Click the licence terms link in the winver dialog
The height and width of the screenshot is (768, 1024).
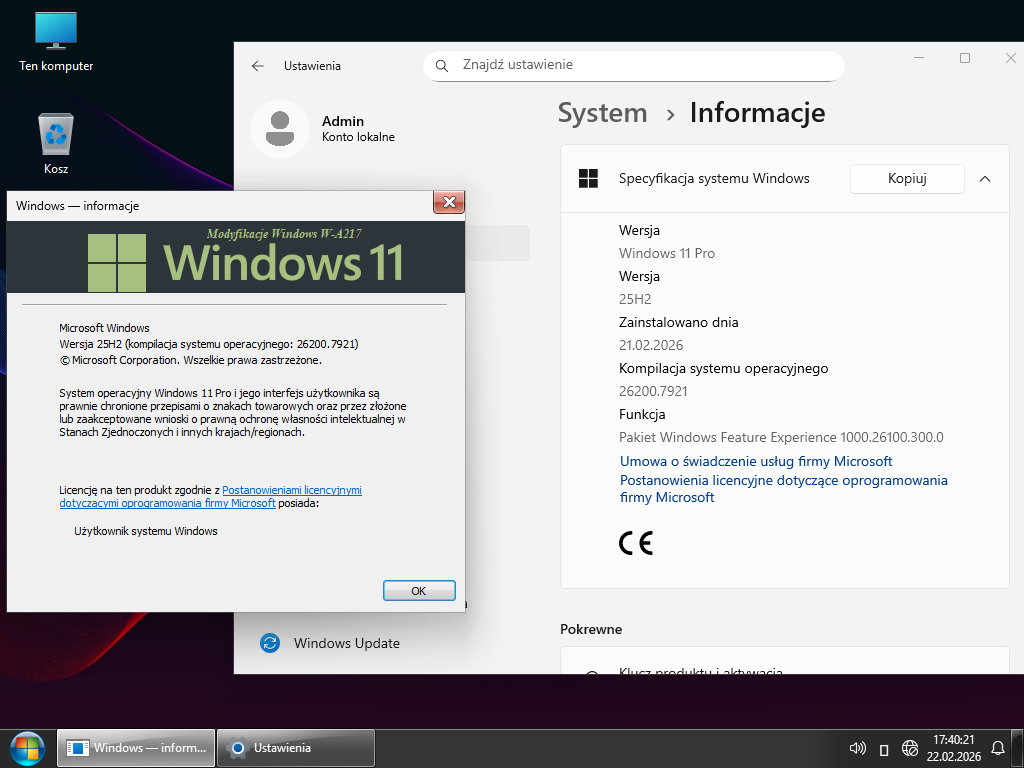click(x=291, y=490)
